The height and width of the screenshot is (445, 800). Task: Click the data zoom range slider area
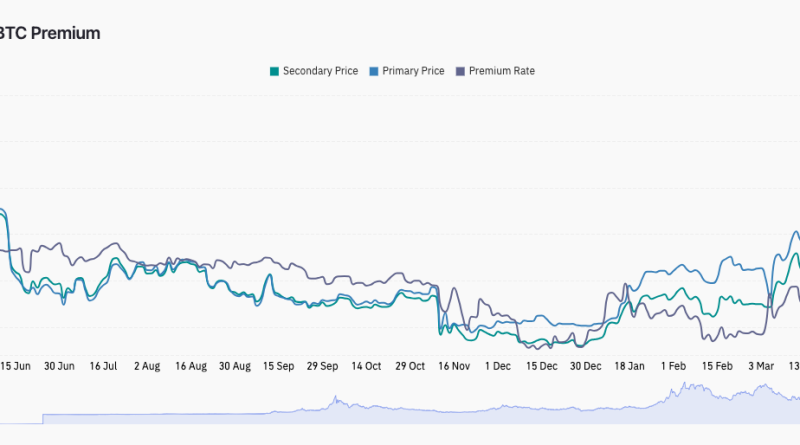(x=400, y=403)
